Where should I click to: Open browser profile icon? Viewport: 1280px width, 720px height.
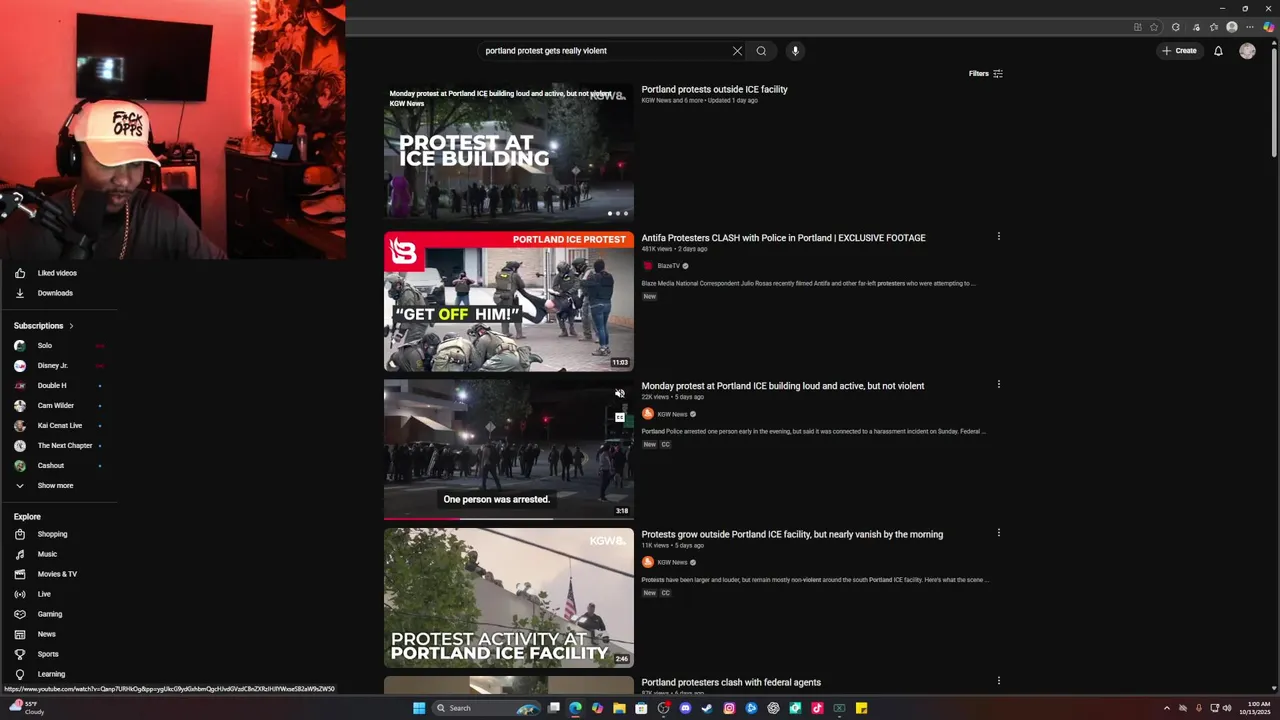click(x=1232, y=27)
